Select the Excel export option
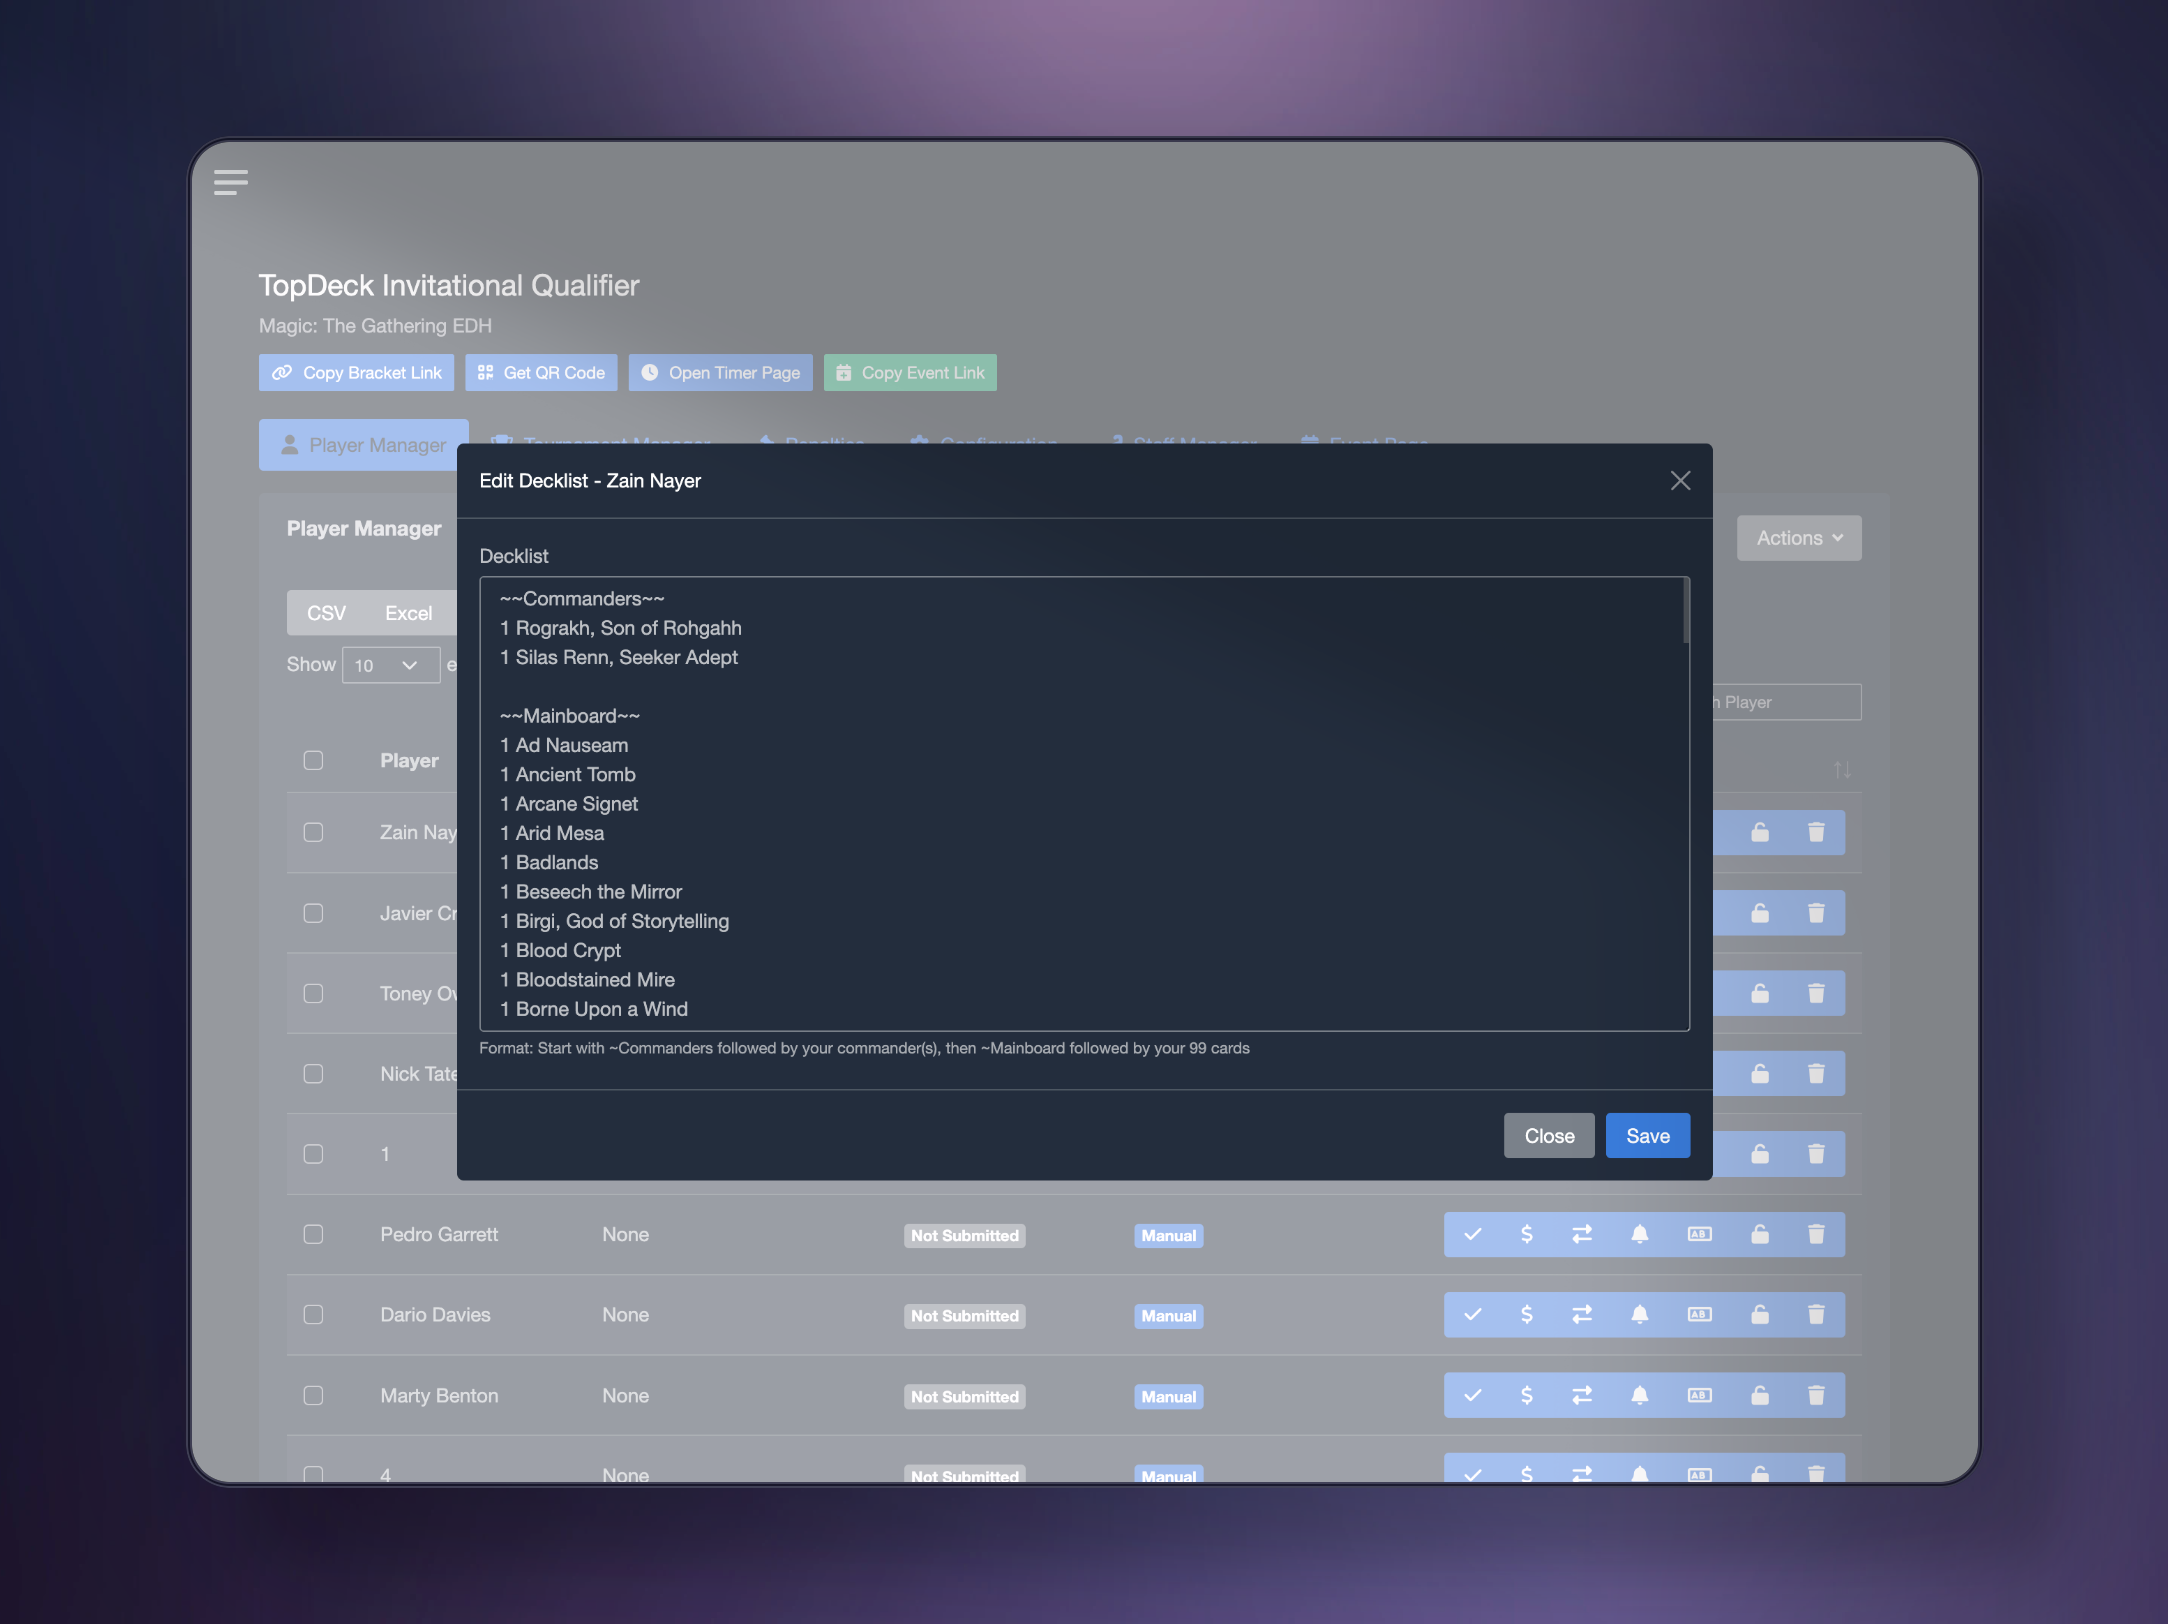 pos(408,613)
